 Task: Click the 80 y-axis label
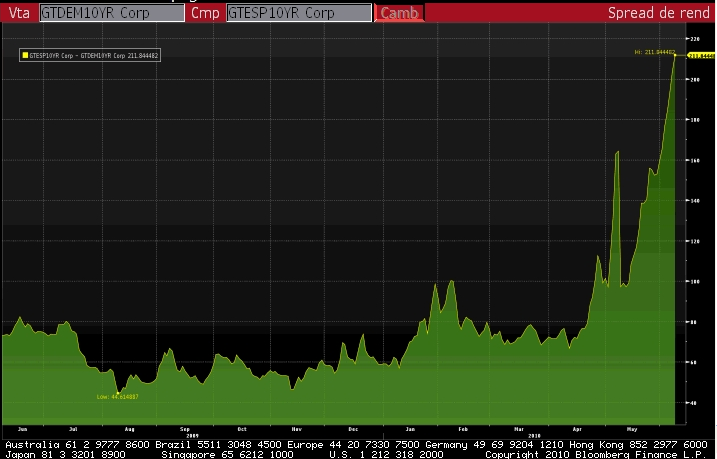click(x=694, y=322)
